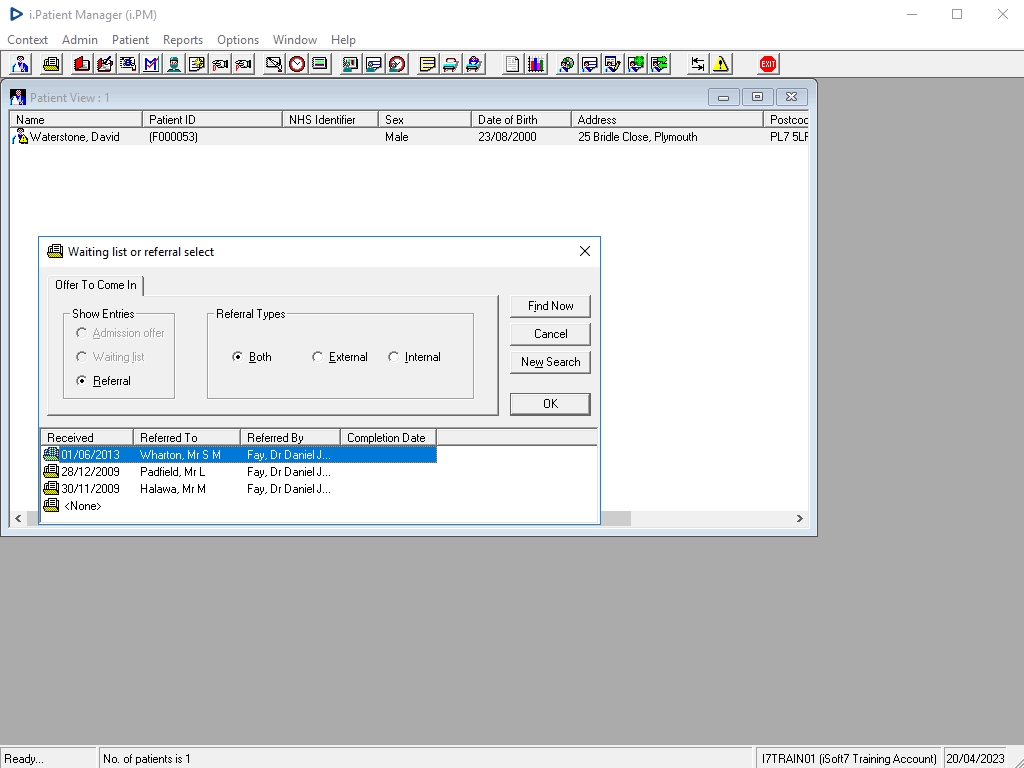The image size is (1024, 768).
Task: Click the person with CD disc icon
Action: coord(567,64)
